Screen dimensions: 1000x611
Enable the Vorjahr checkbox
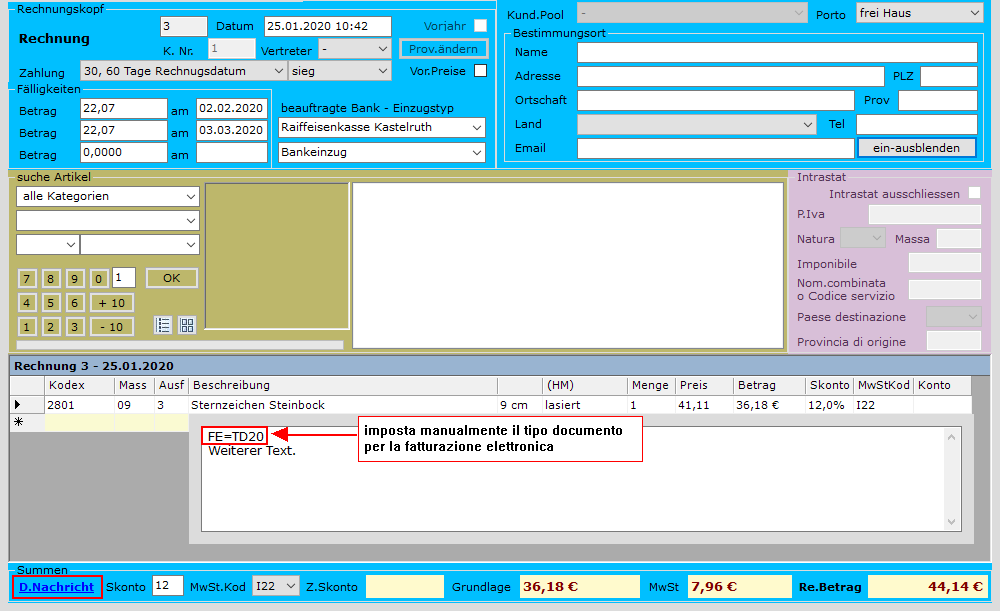tap(480, 25)
